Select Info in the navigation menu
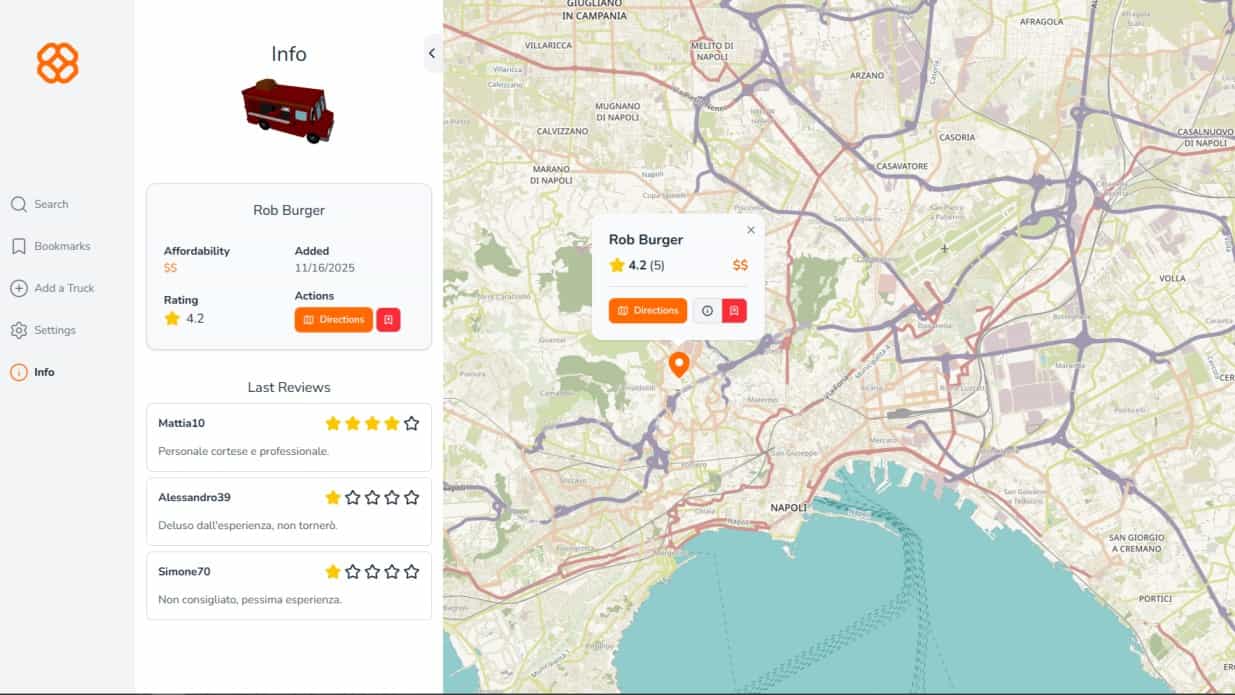 [44, 372]
